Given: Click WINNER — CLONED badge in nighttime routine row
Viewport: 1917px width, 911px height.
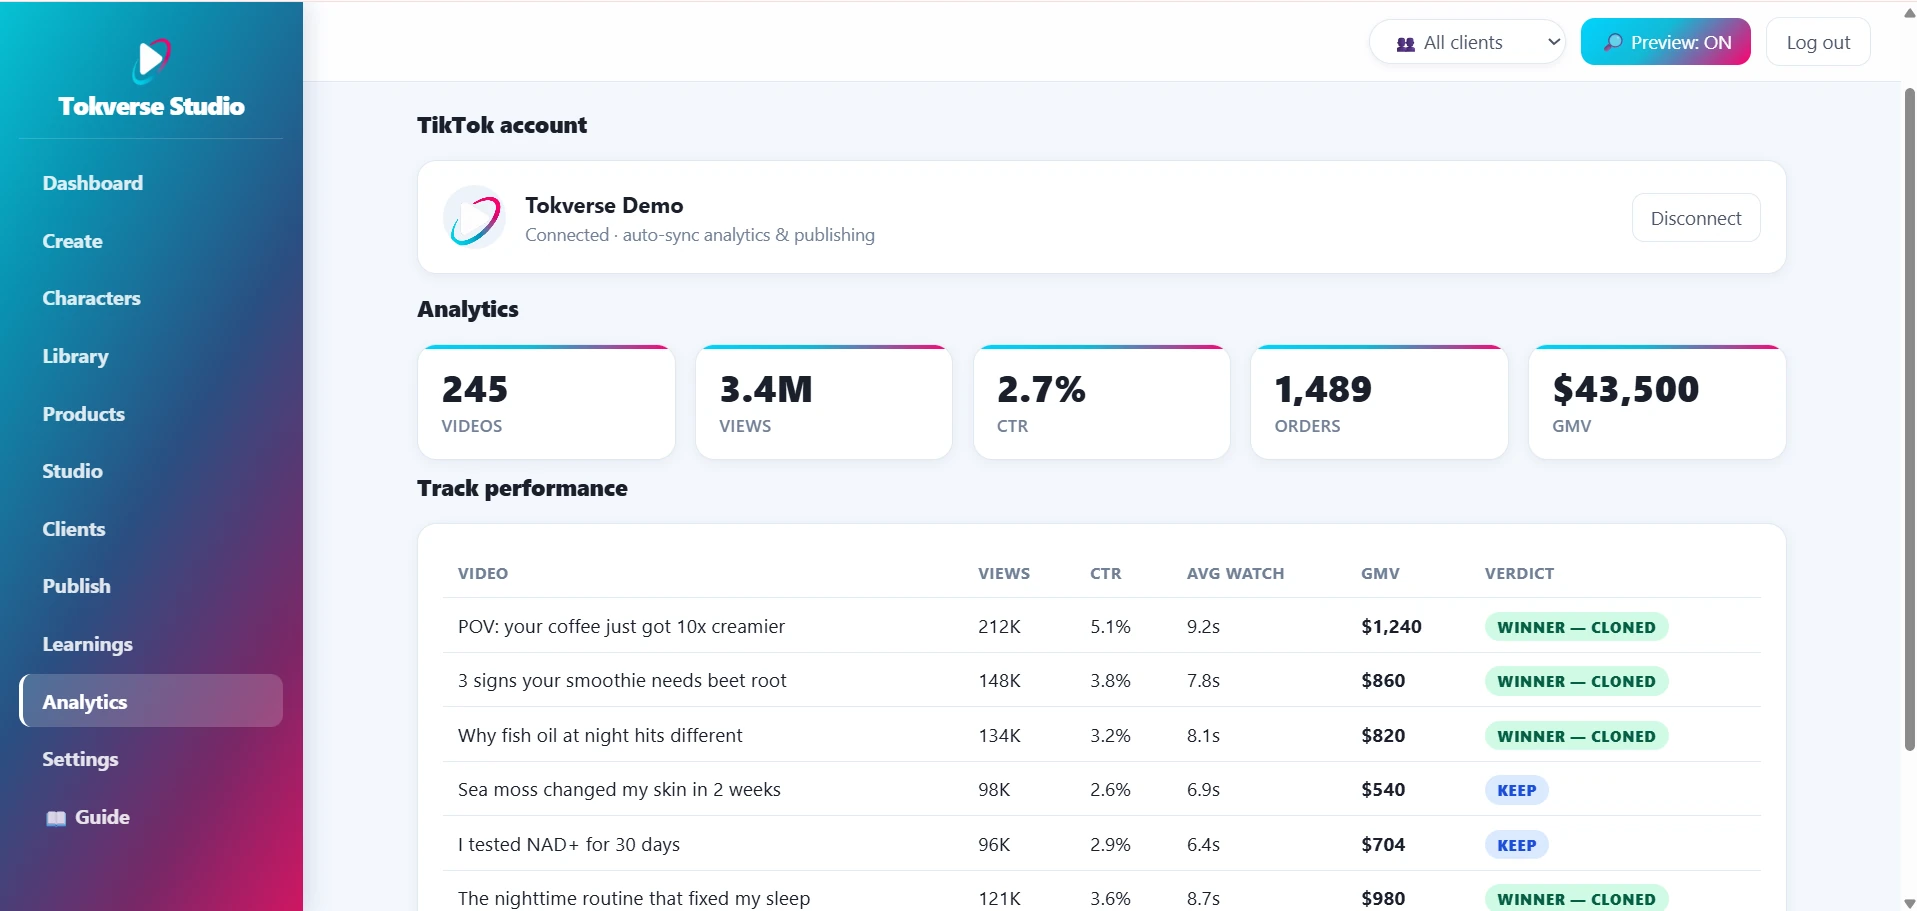Looking at the screenshot, I should click(x=1576, y=898).
